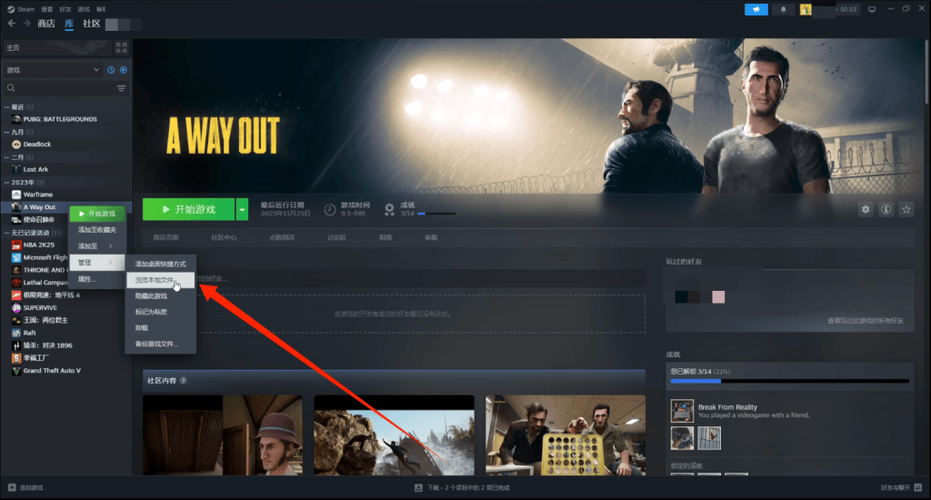Go back with the left arrow
The height and width of the screenshot is (500, 931).
(x=11, y=23)
